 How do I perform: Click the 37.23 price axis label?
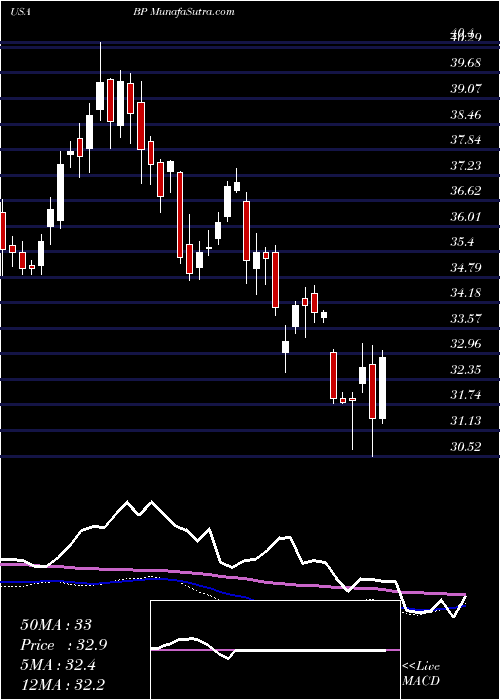tap(466, 166)
